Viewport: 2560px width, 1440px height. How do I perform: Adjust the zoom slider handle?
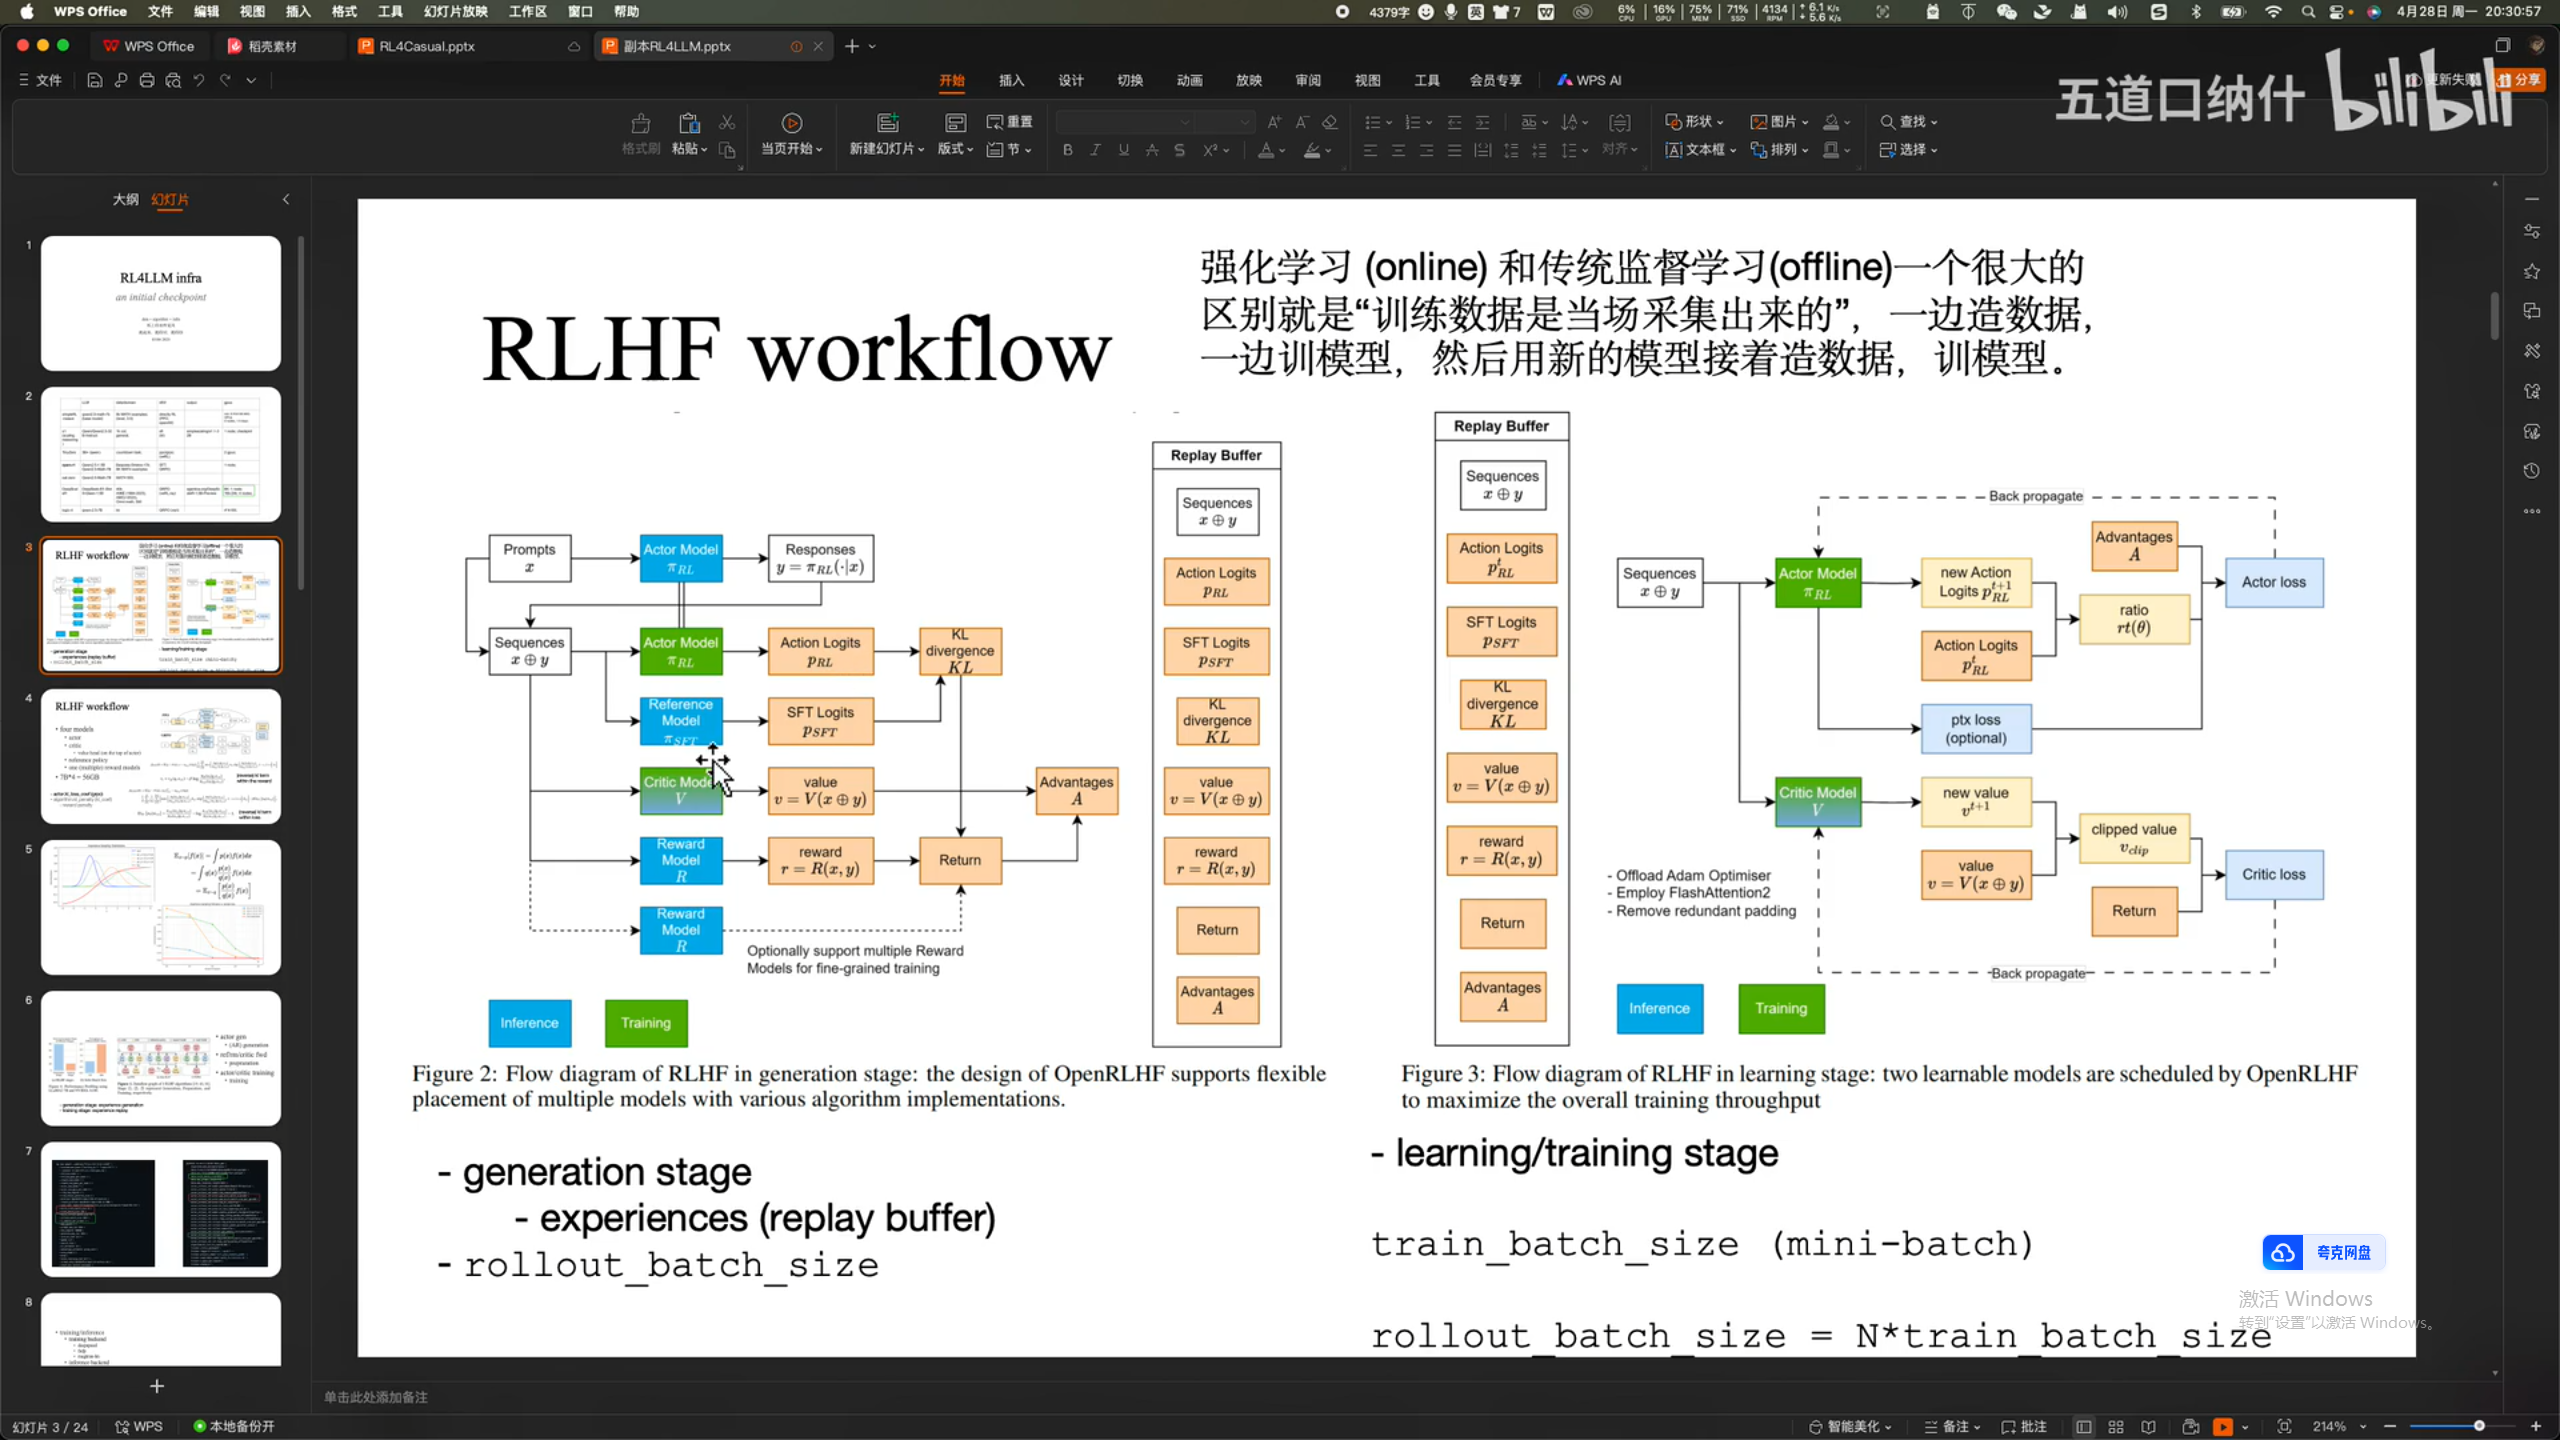tap(2479, 1426)
